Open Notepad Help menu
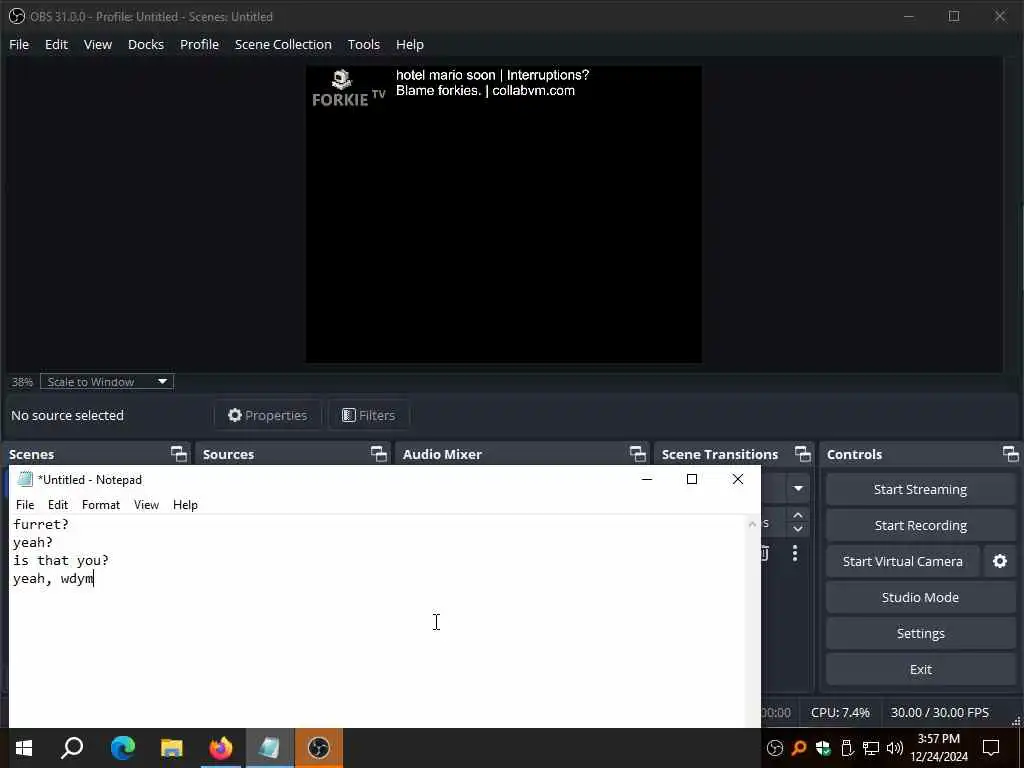The height and width of the screenshot is (768, 1024). pyautogui.click(x=185, y=505)
